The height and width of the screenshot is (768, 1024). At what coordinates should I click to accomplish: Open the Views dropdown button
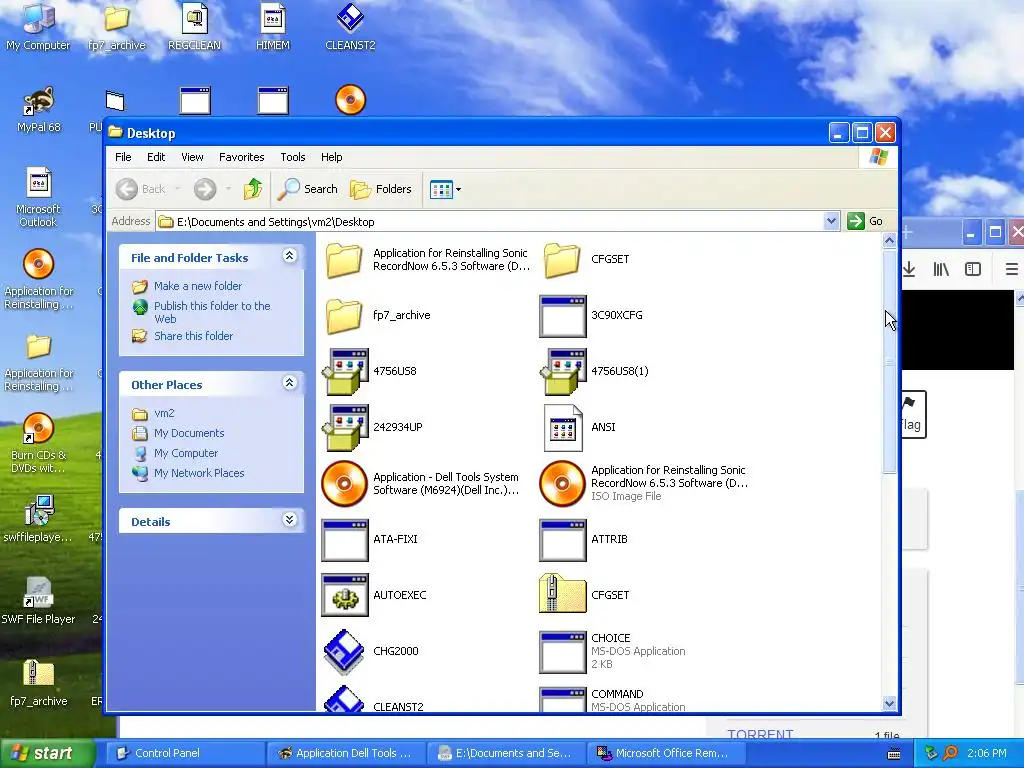click(x=445, y=189)
